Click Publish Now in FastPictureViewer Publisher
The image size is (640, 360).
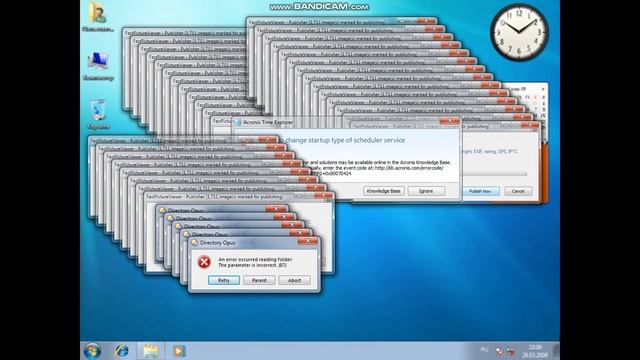481,191
